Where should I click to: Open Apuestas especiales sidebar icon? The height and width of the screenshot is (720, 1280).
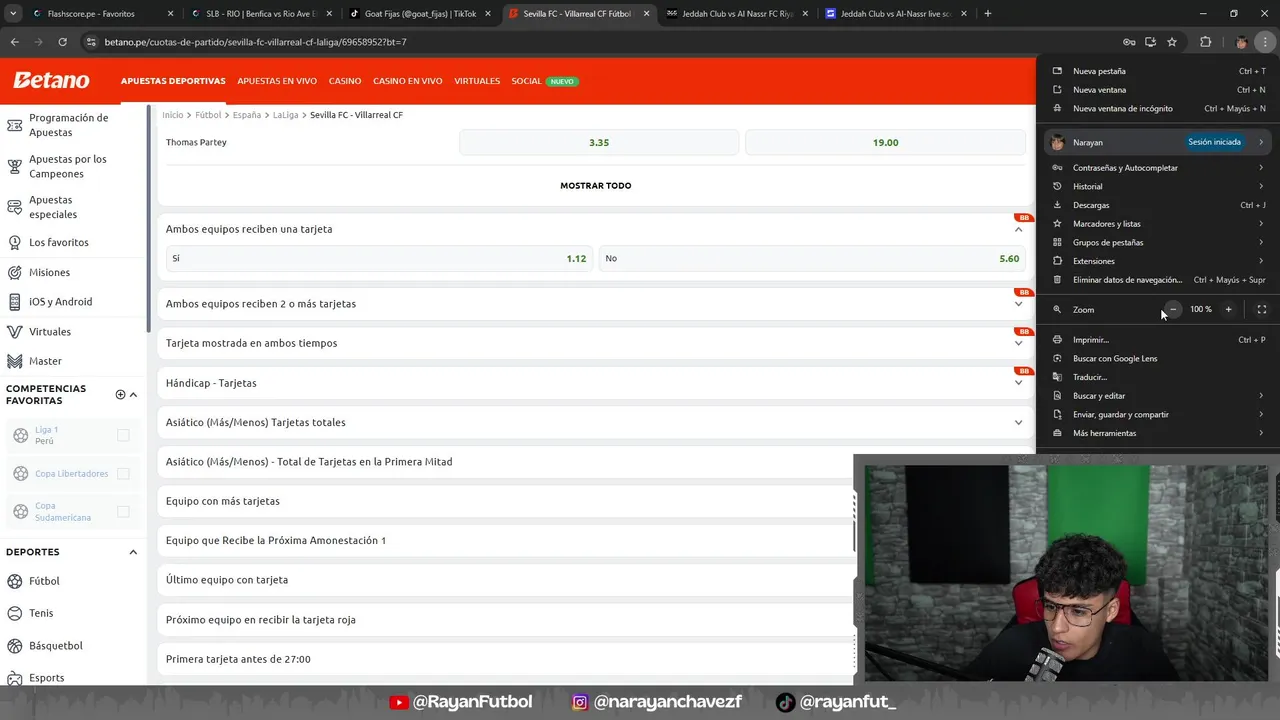point(14,207)
